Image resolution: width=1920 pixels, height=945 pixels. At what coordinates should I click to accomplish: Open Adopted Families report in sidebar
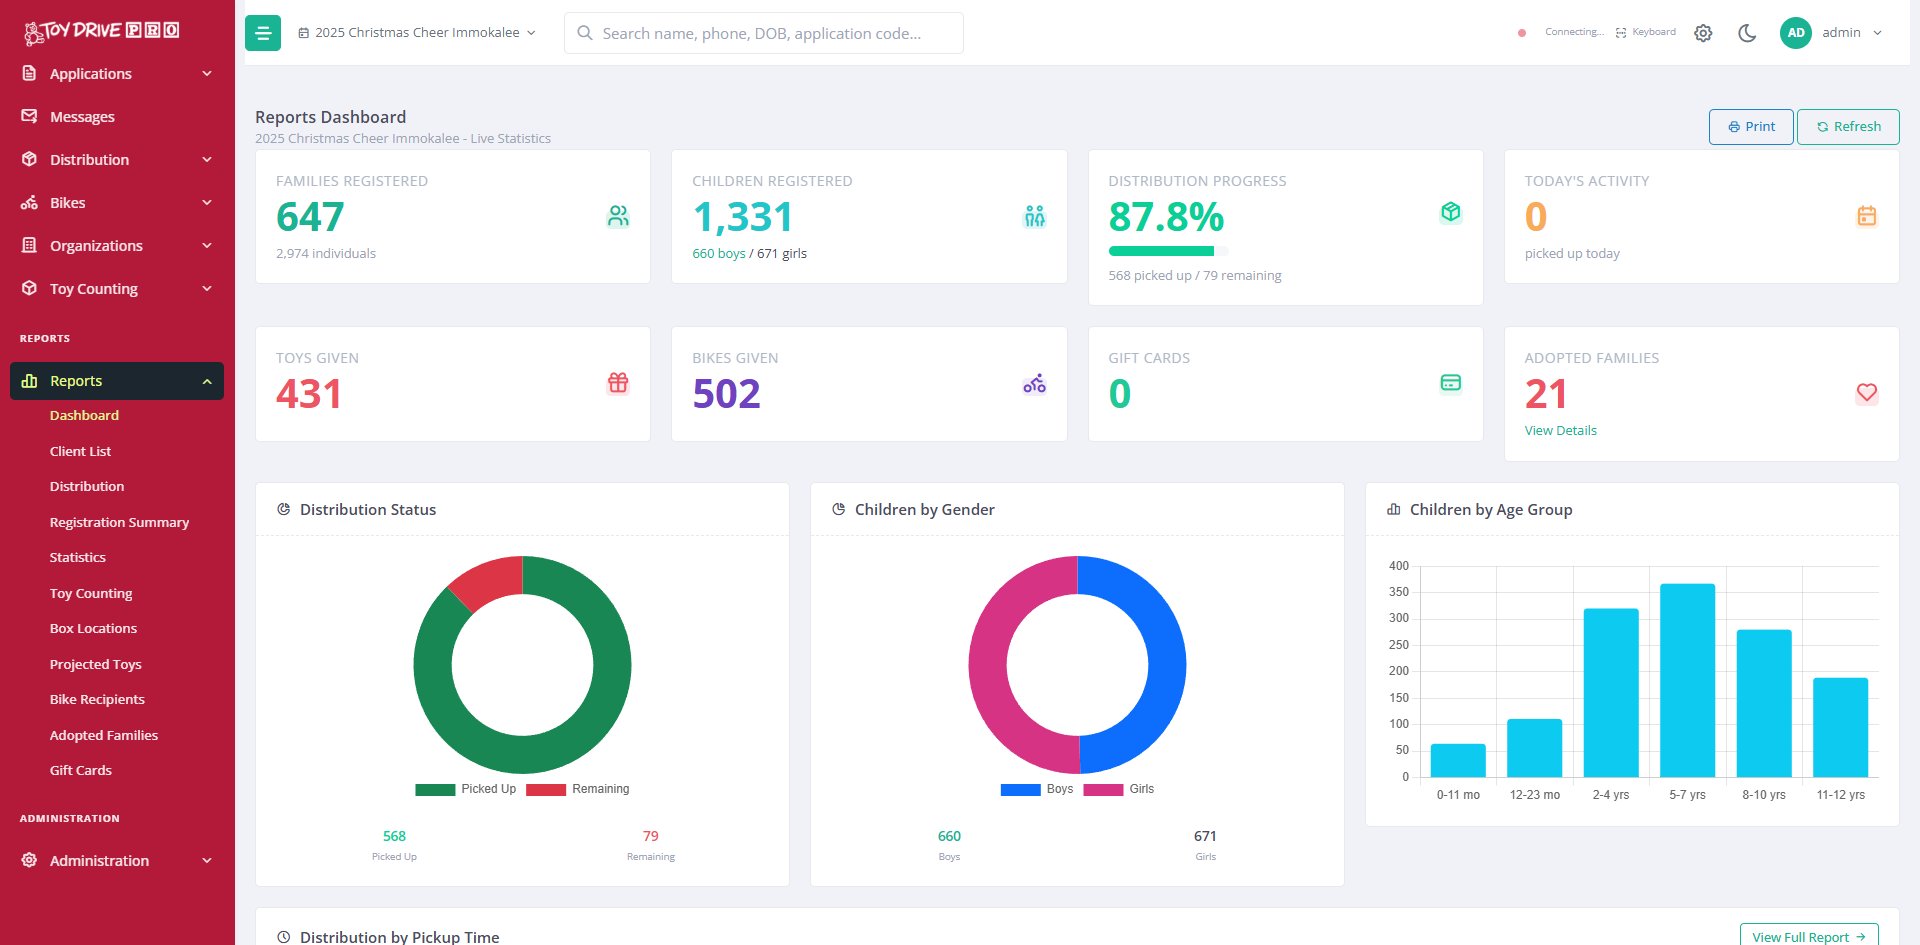click(x=104, y=735)
